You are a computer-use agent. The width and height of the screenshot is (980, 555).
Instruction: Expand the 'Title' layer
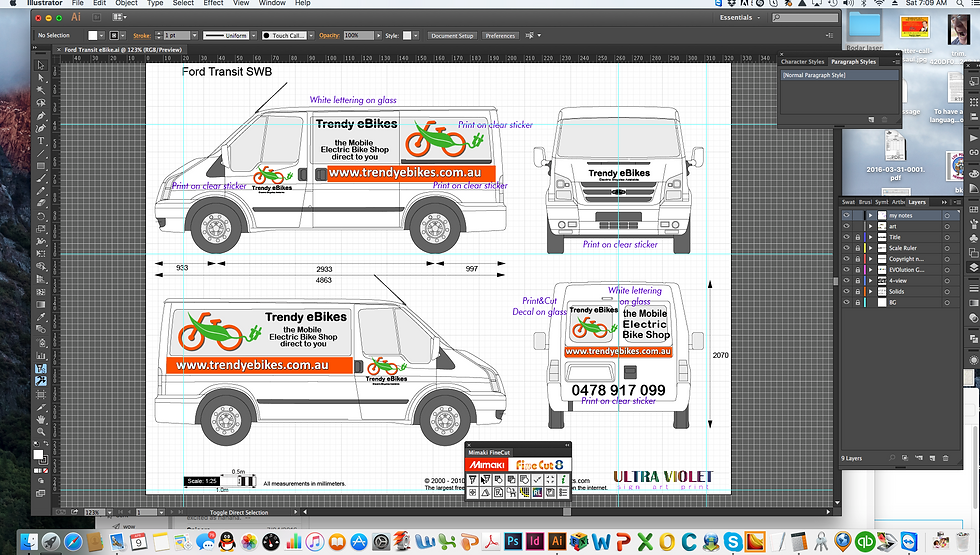[870, 238]
